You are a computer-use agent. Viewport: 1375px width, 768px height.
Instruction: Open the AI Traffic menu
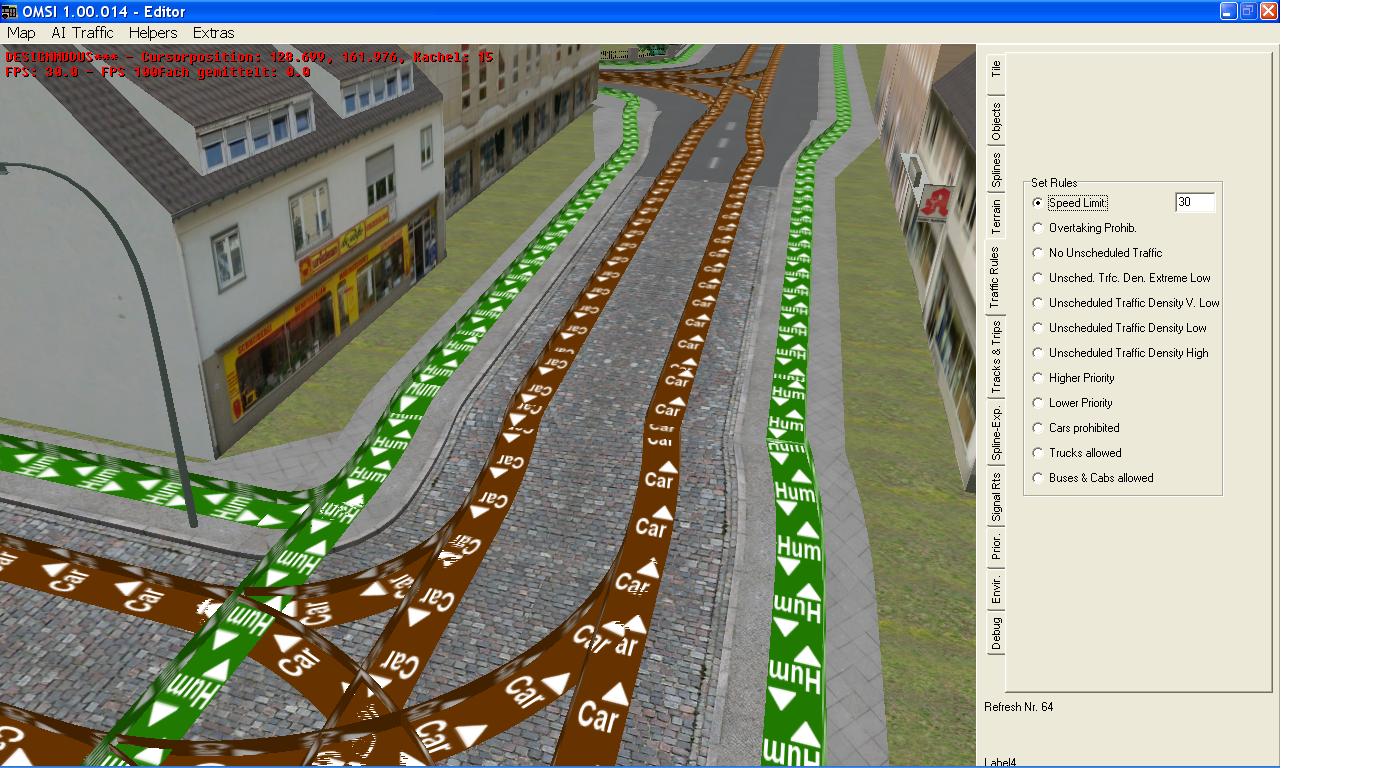pos(83,33)
